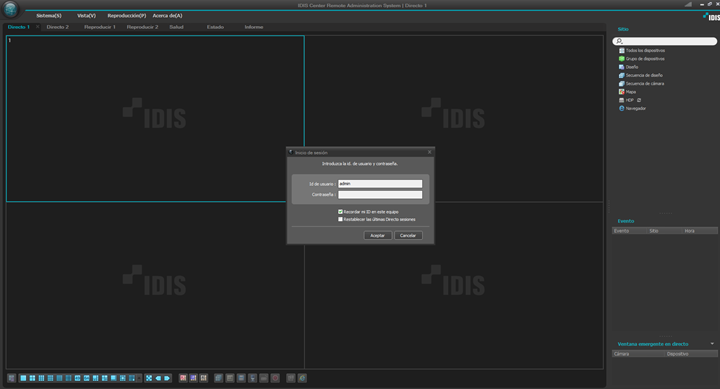Open the Reproducción(P) menu

[127, 16]
